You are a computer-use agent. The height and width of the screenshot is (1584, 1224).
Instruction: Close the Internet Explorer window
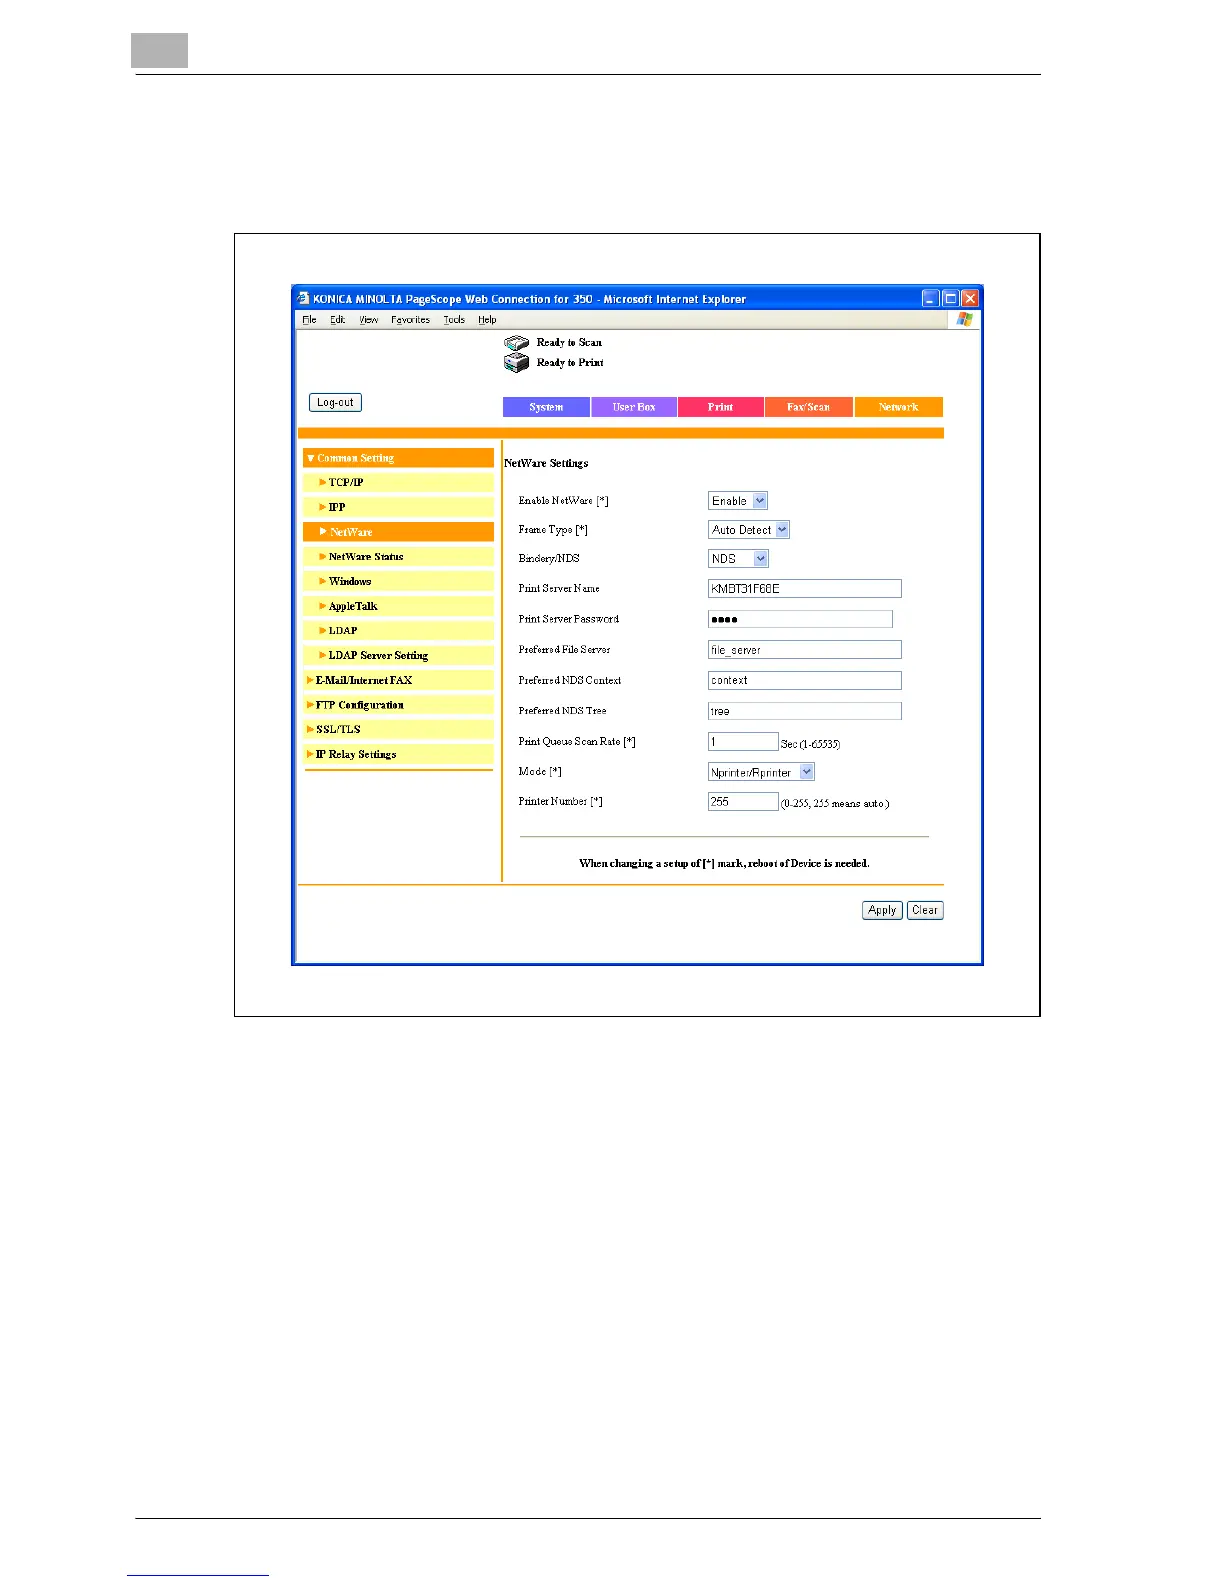(969, 298)
